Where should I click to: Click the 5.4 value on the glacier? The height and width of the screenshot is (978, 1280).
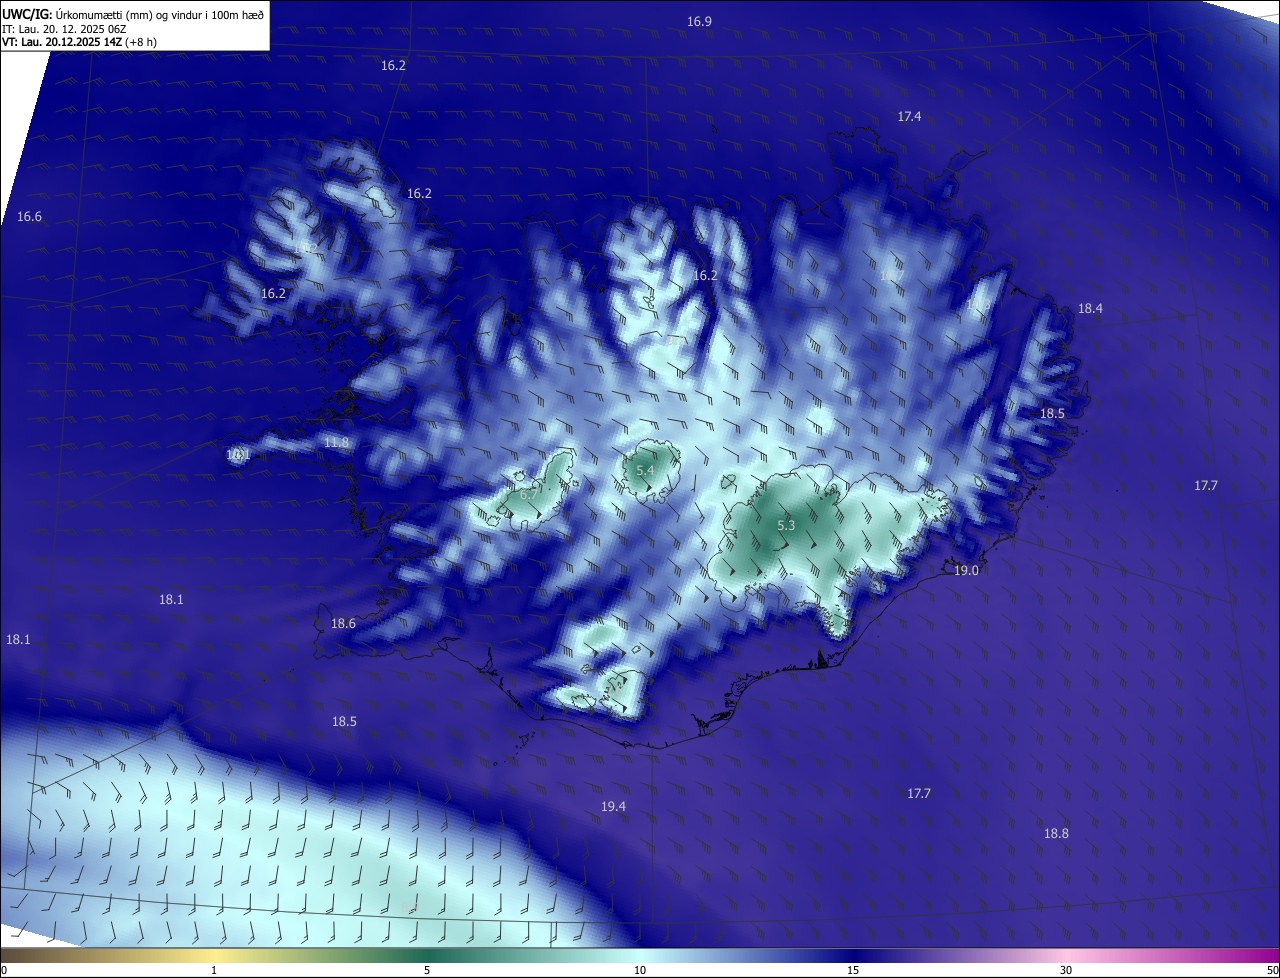coord(645,470)
